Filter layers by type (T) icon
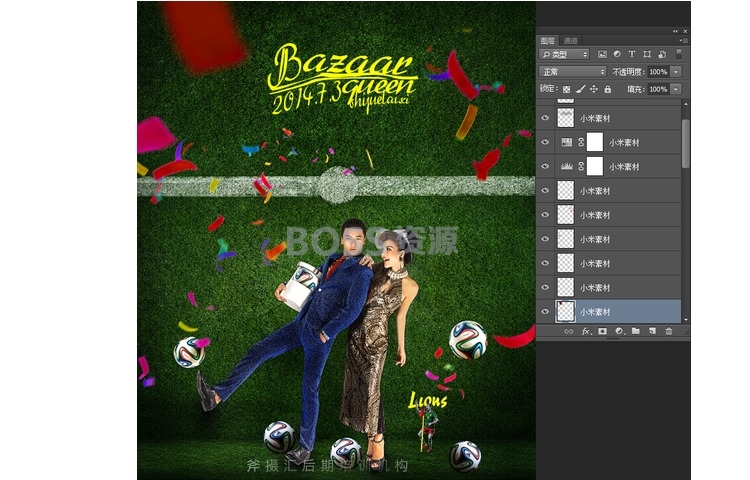Screen dimensions: 750x480 (x=632, y=55)
